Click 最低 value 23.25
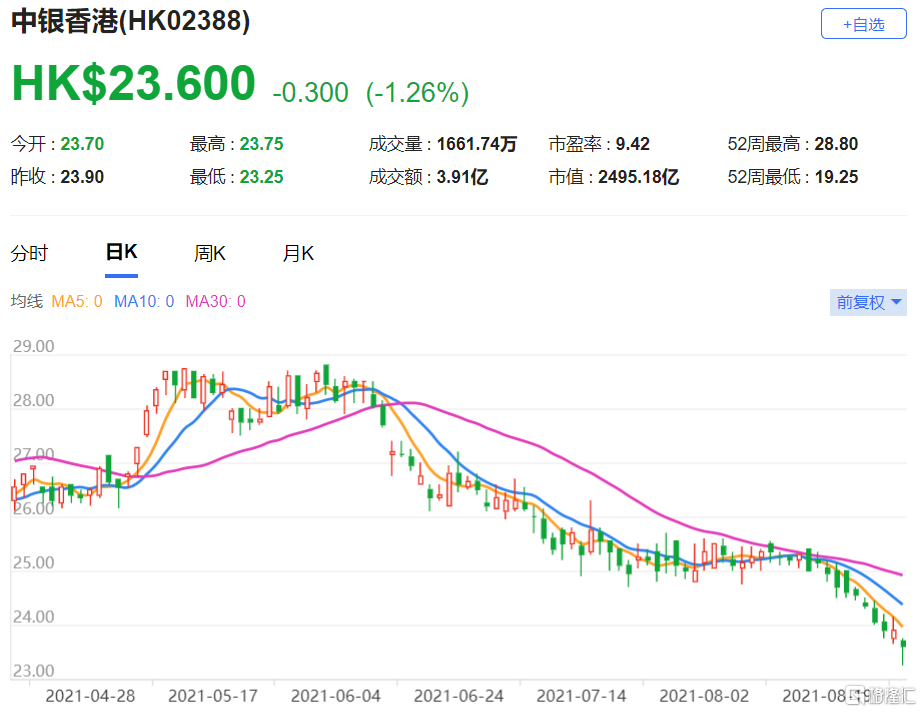Screen dimensions: 923x713 (261, 177)
